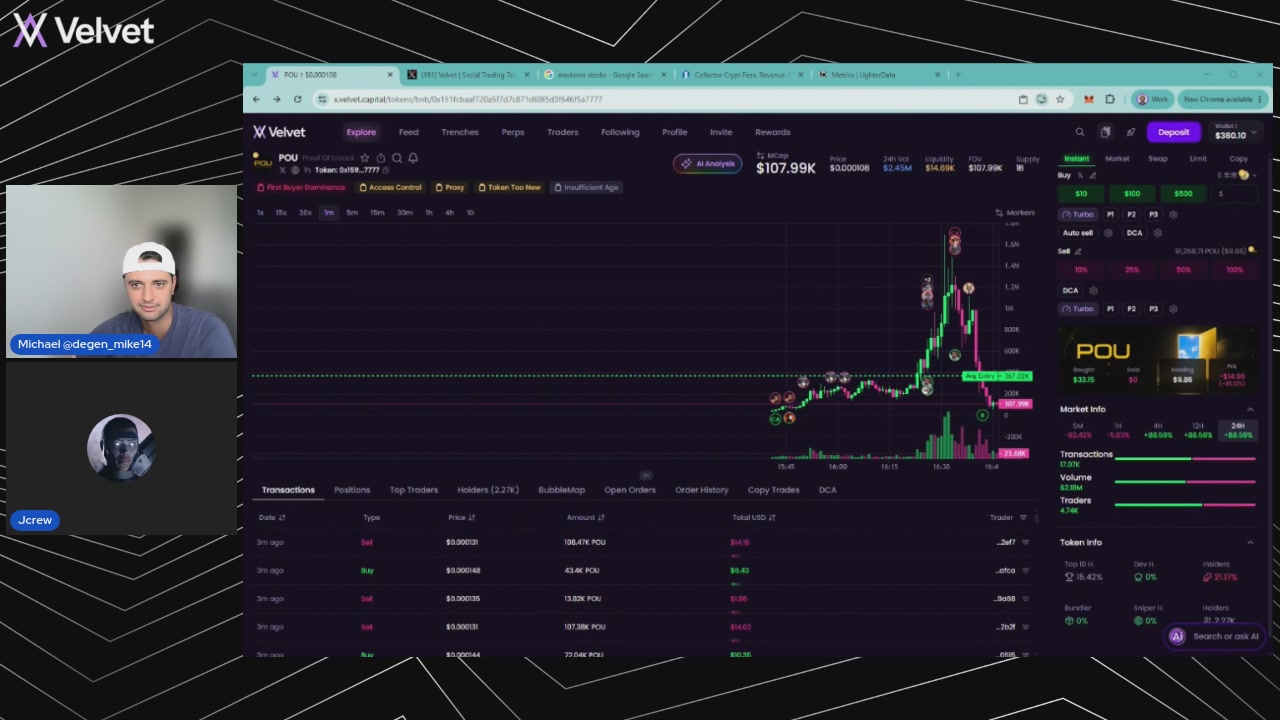The width and height of the screenshot is (1280, 720).
Task: Select the P2 buy preset
Action: (1131, 214)
